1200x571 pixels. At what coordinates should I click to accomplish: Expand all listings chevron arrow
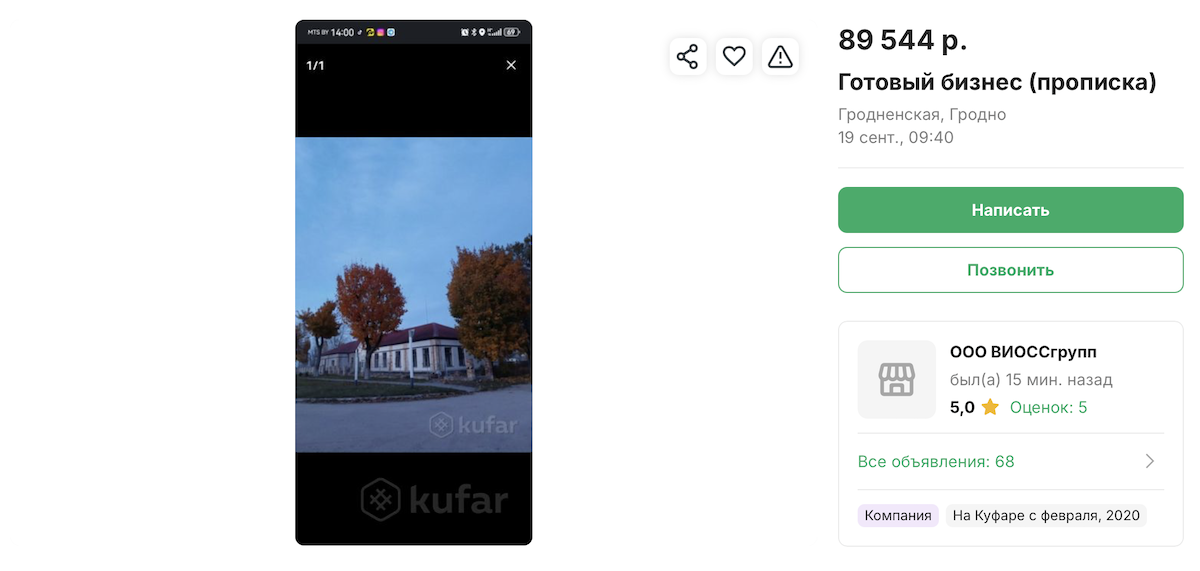click(x=1150, y=461)
